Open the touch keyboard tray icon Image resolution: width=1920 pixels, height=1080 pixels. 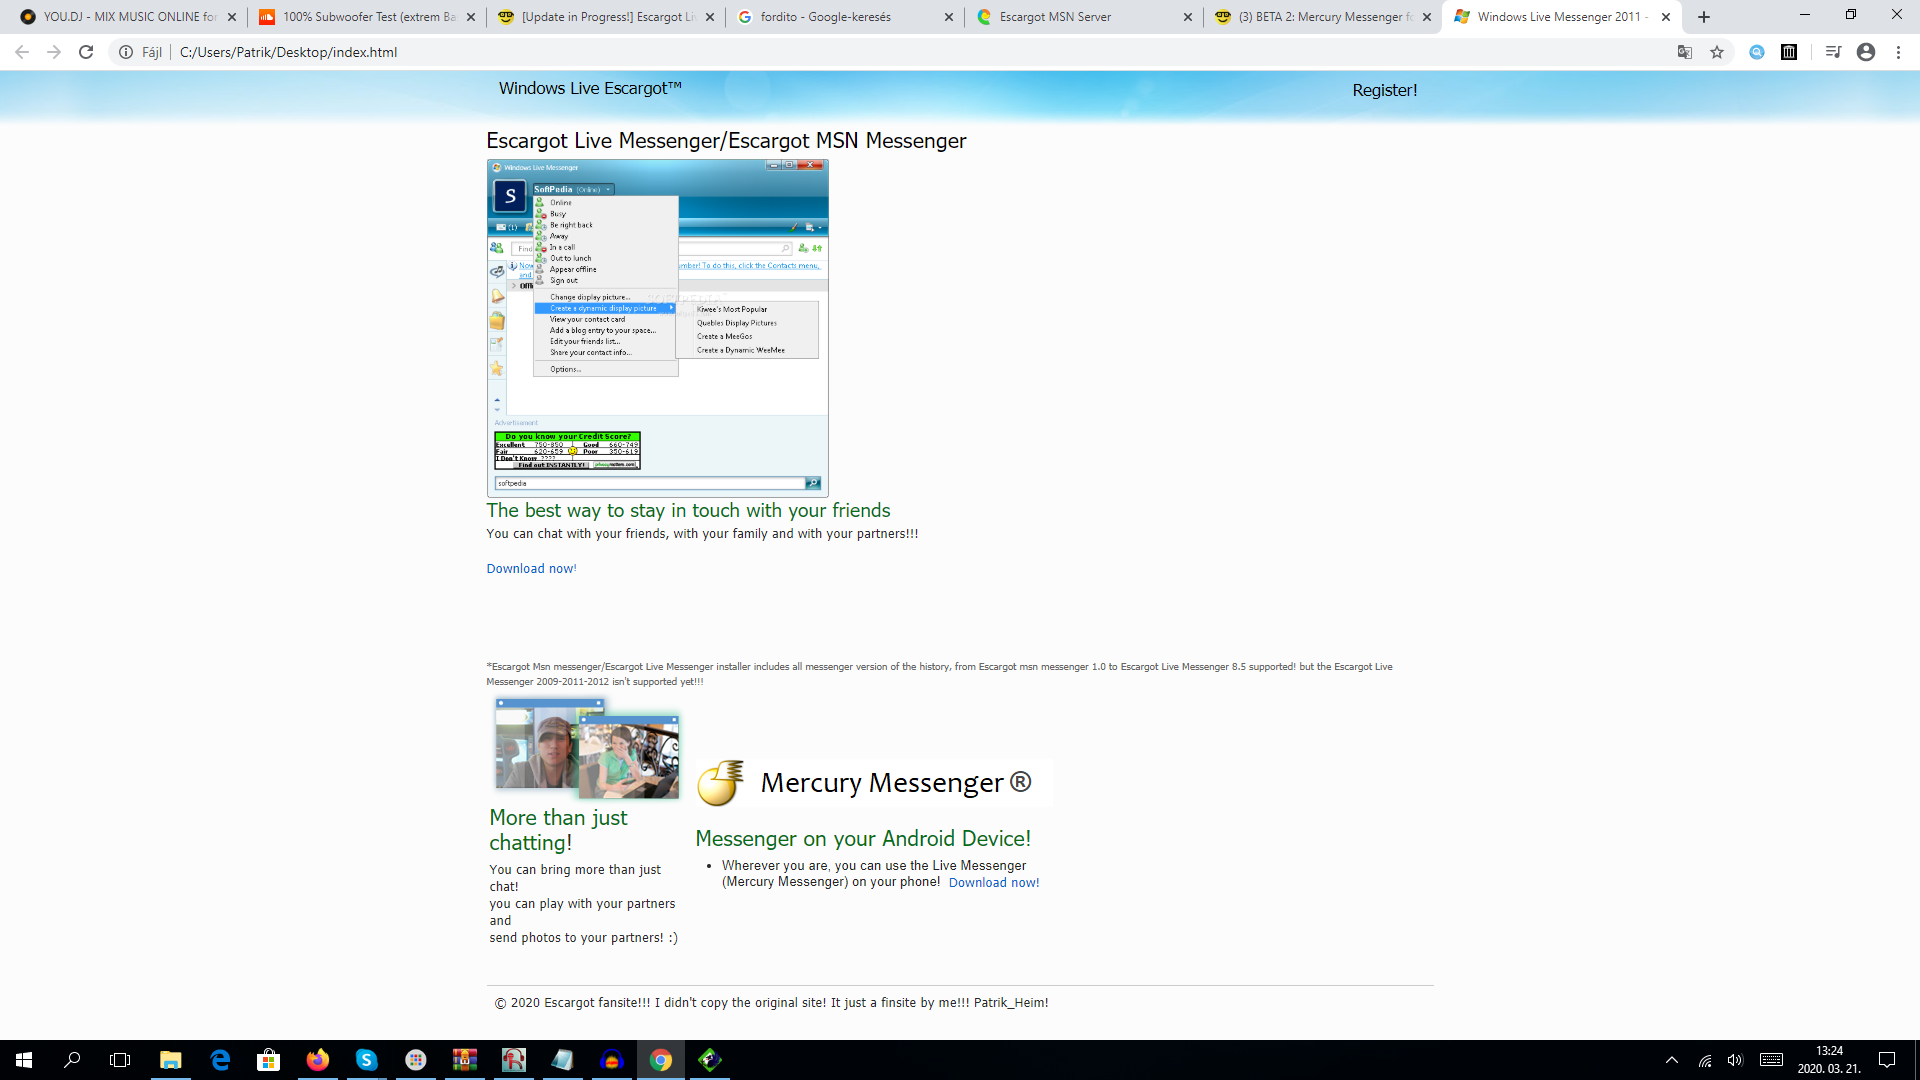tap(1772, 1060)
